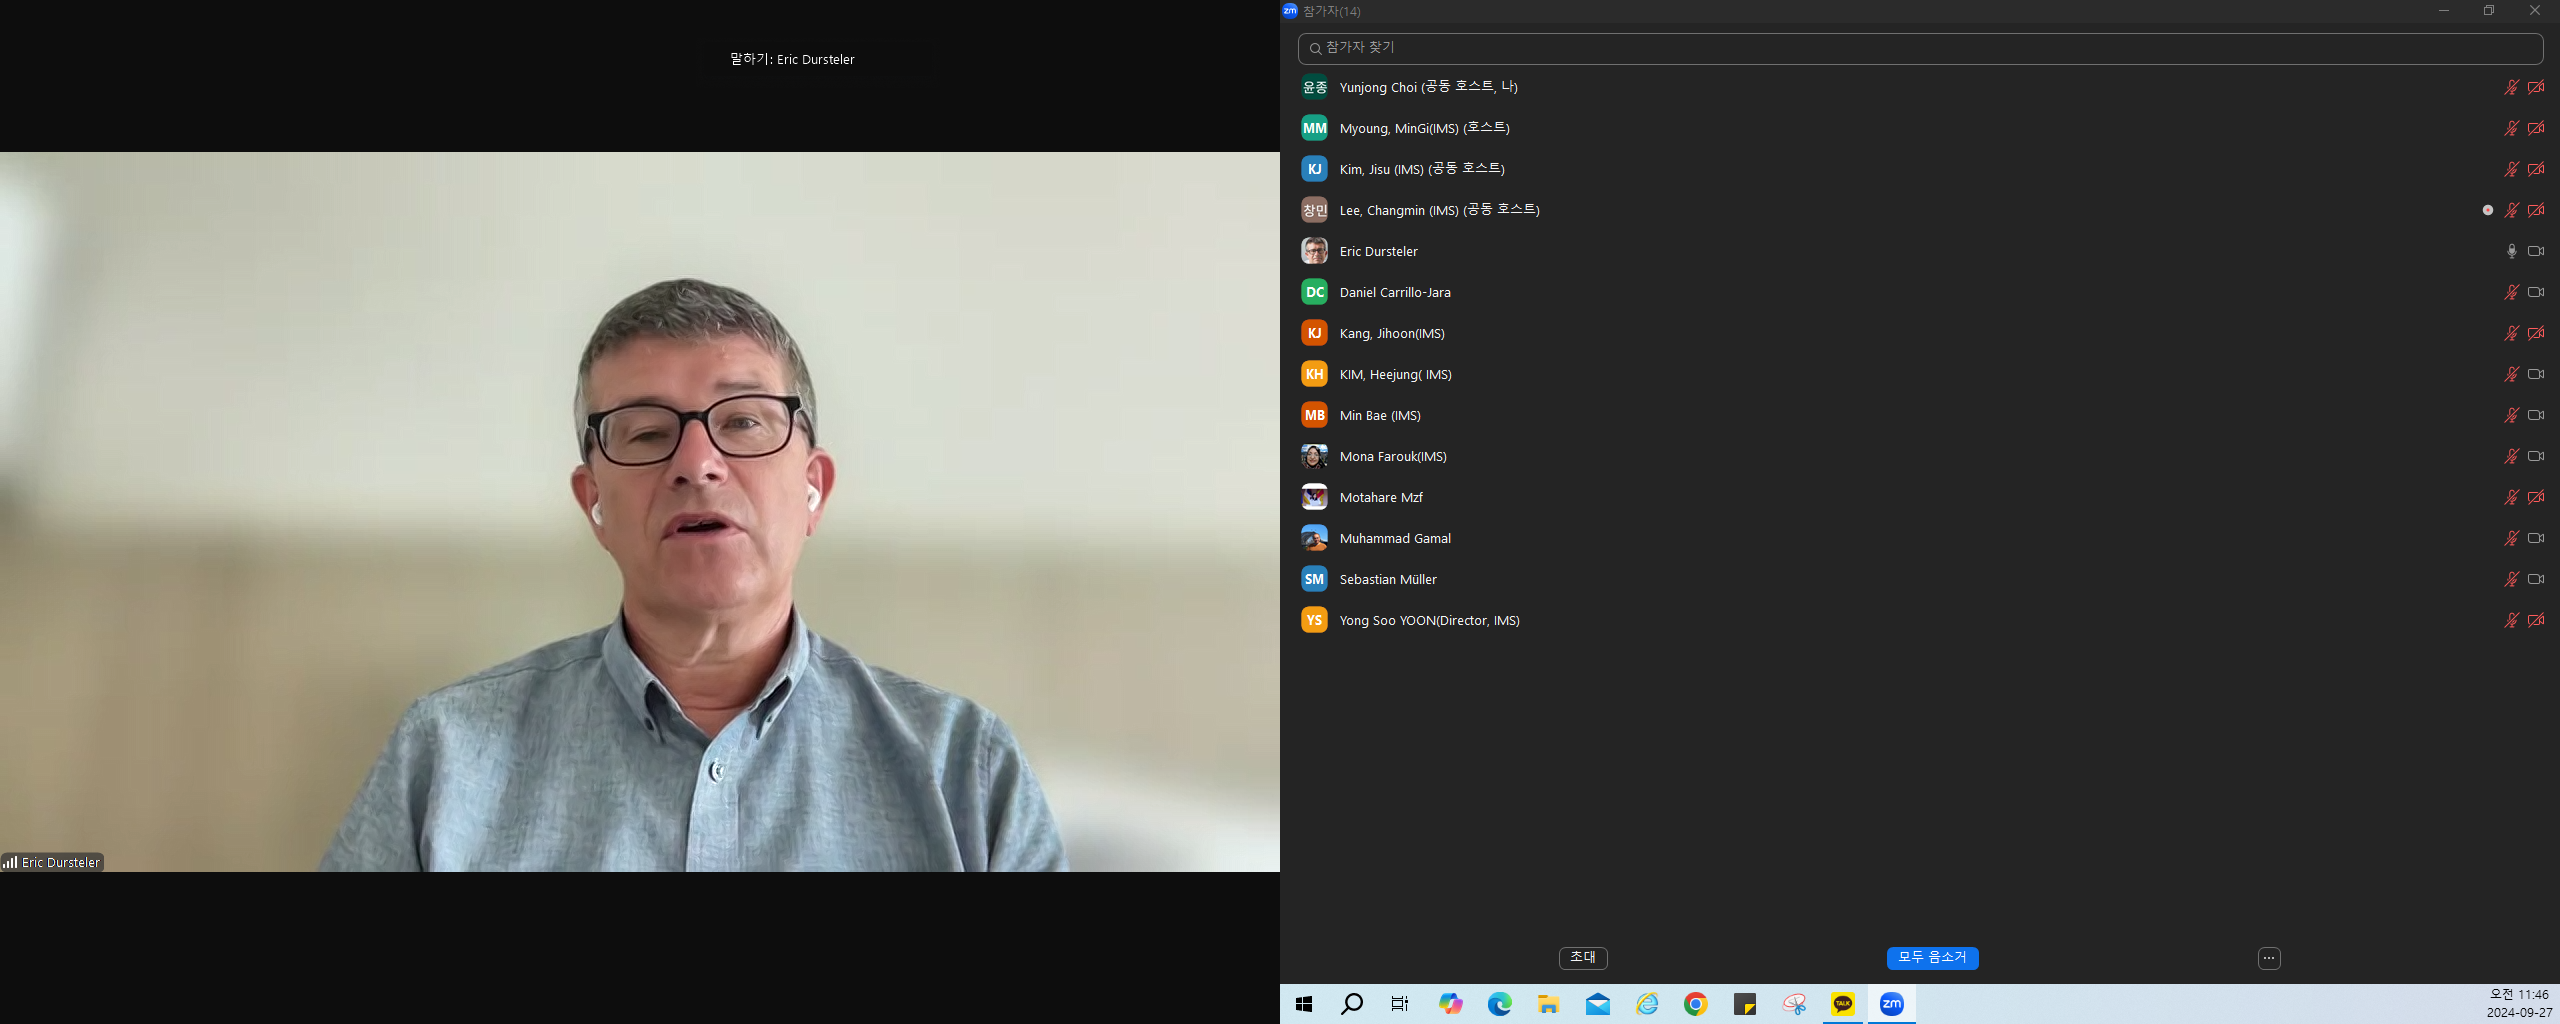Click muted mic icon for Lee, Changmin

(2511, 210)
